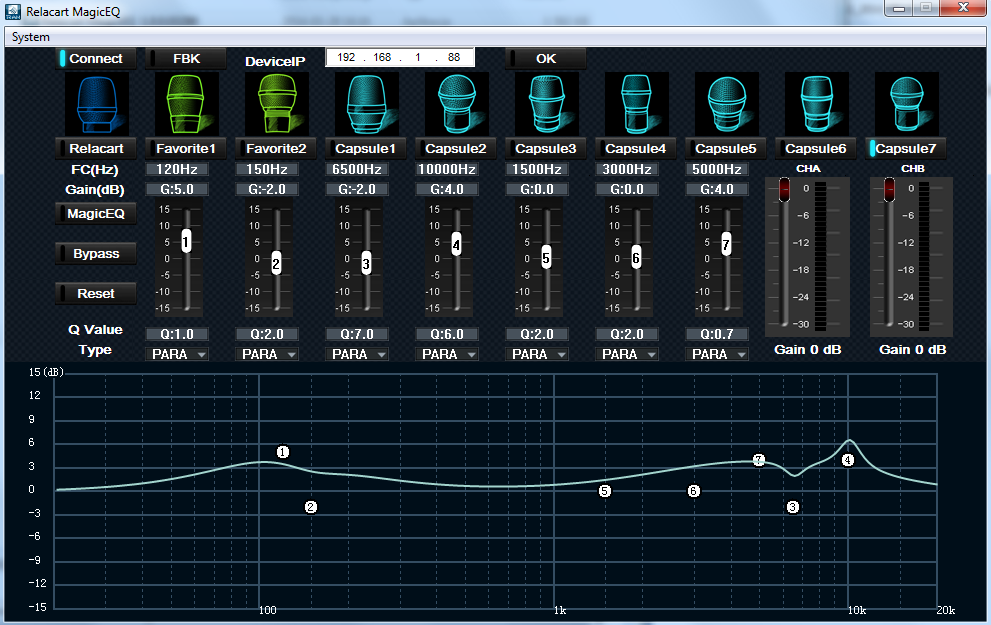Activate the Relacart preset button

coord(95,149)
